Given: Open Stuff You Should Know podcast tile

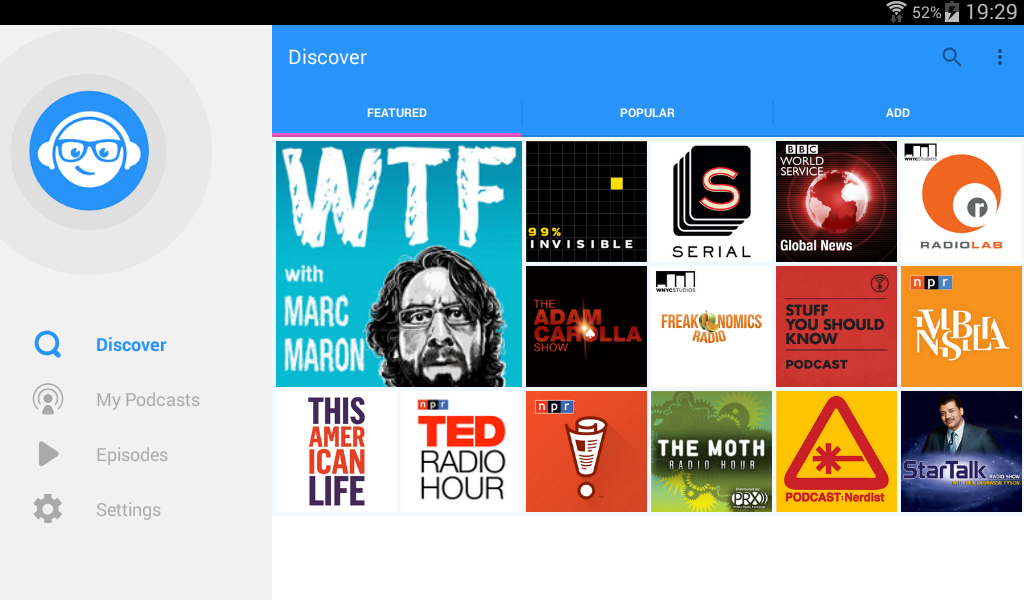Looking at the screenshot, I should tap(836, 326).
